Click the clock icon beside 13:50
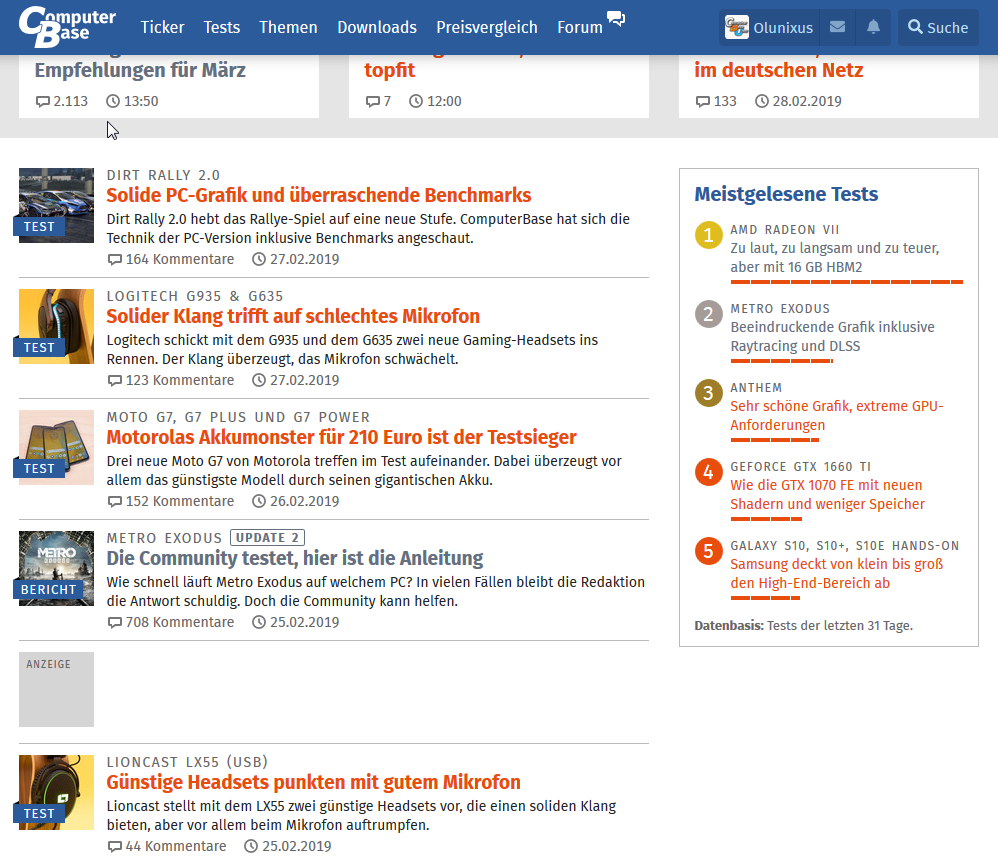The height and width of the screenshot is (859, 998). coord(113,101)
